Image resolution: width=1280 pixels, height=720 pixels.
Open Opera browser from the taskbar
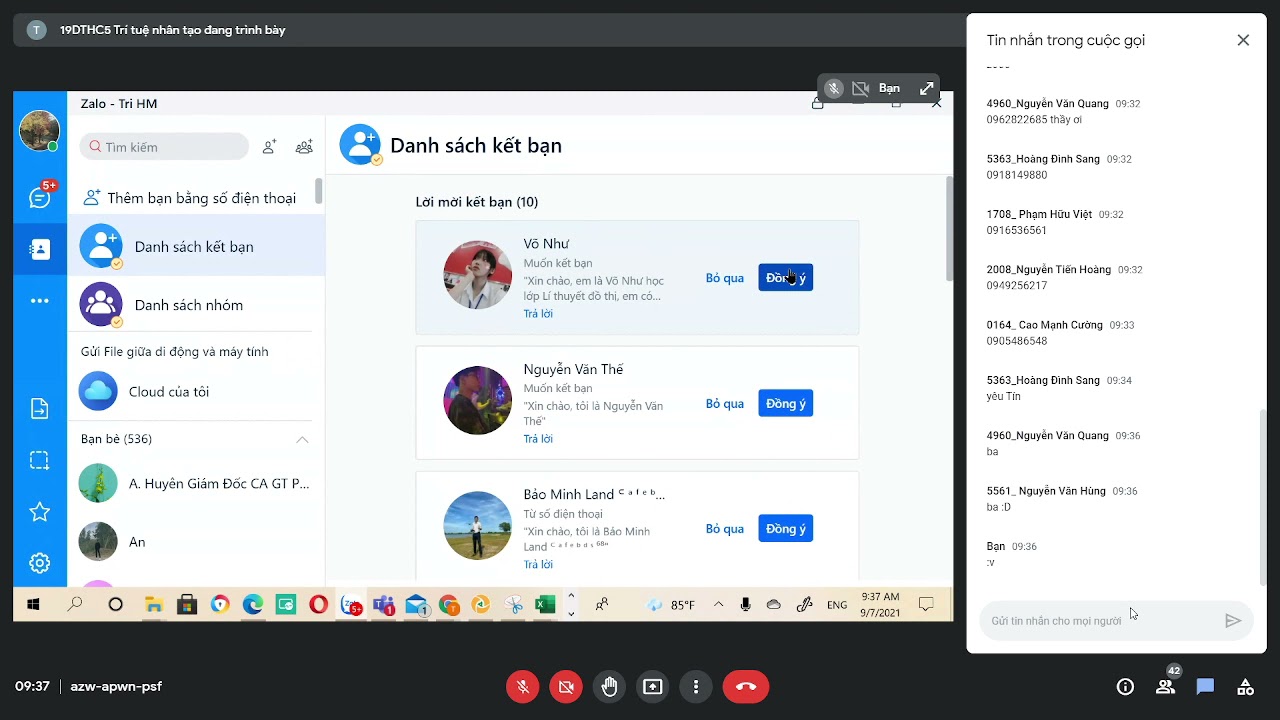coord(319,605)
